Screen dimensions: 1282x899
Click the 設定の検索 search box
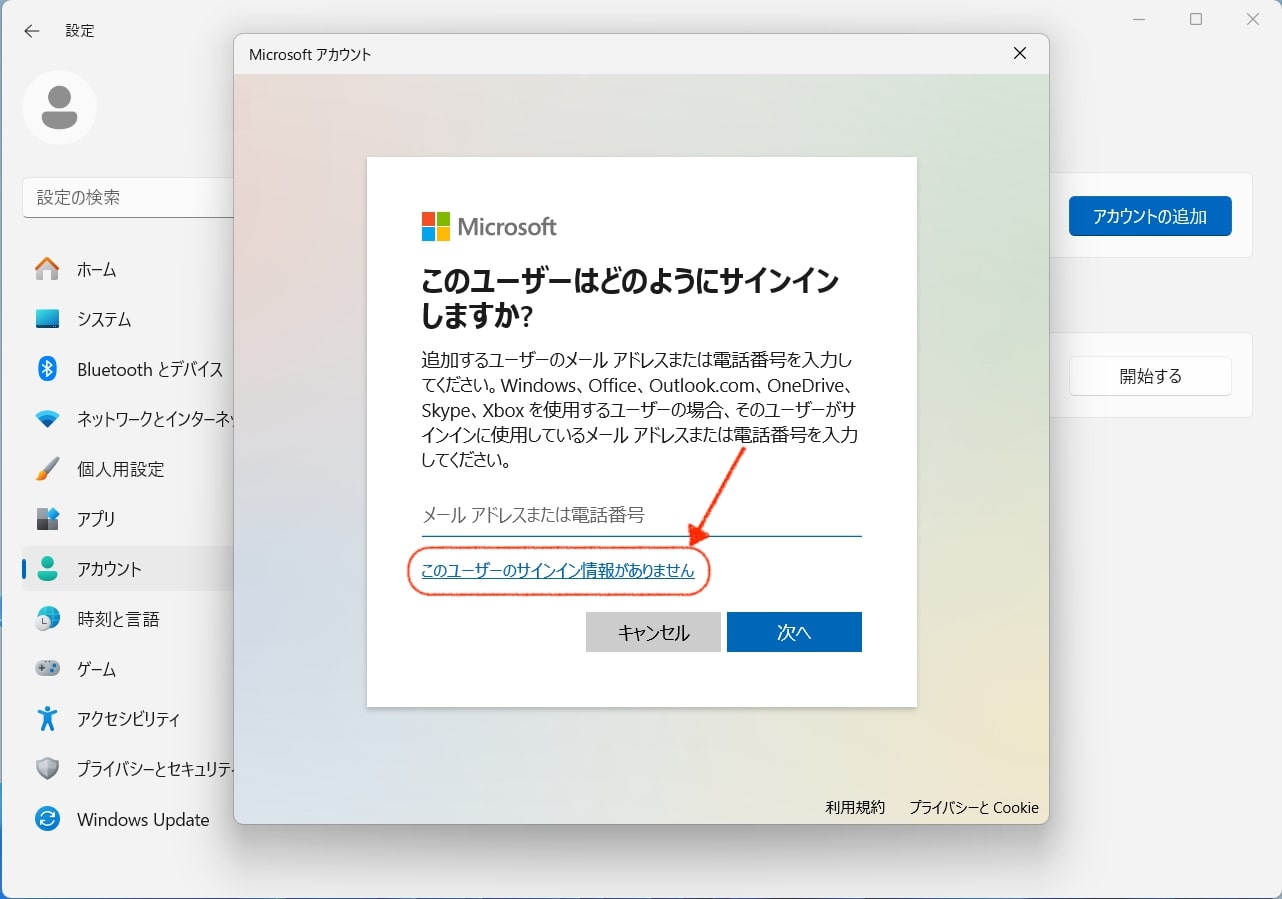(x=128, y=198)
